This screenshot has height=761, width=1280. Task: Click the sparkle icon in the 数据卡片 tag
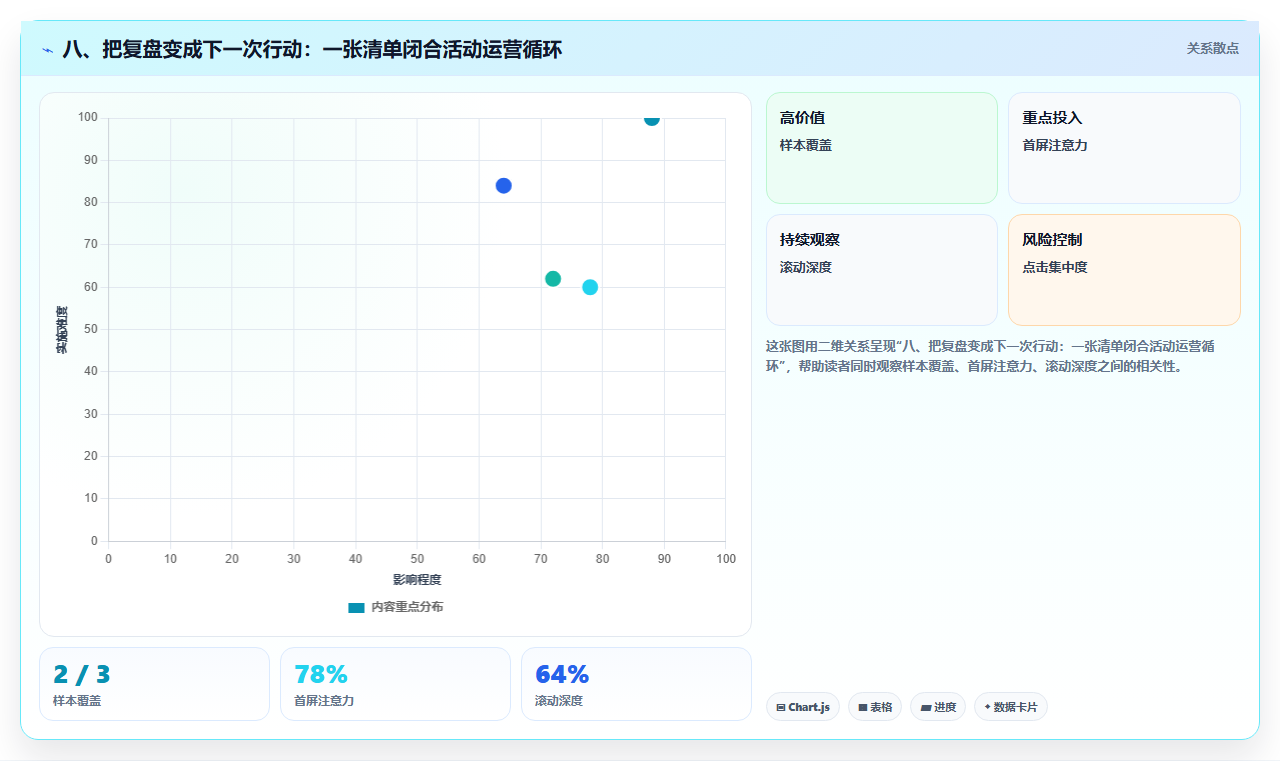(987, 707)
